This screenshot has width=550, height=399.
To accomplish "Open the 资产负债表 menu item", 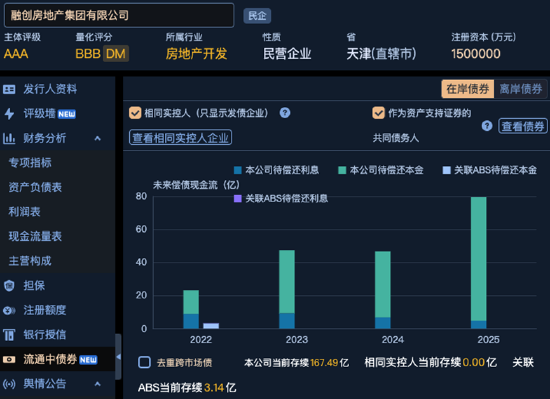I will 35,187.
